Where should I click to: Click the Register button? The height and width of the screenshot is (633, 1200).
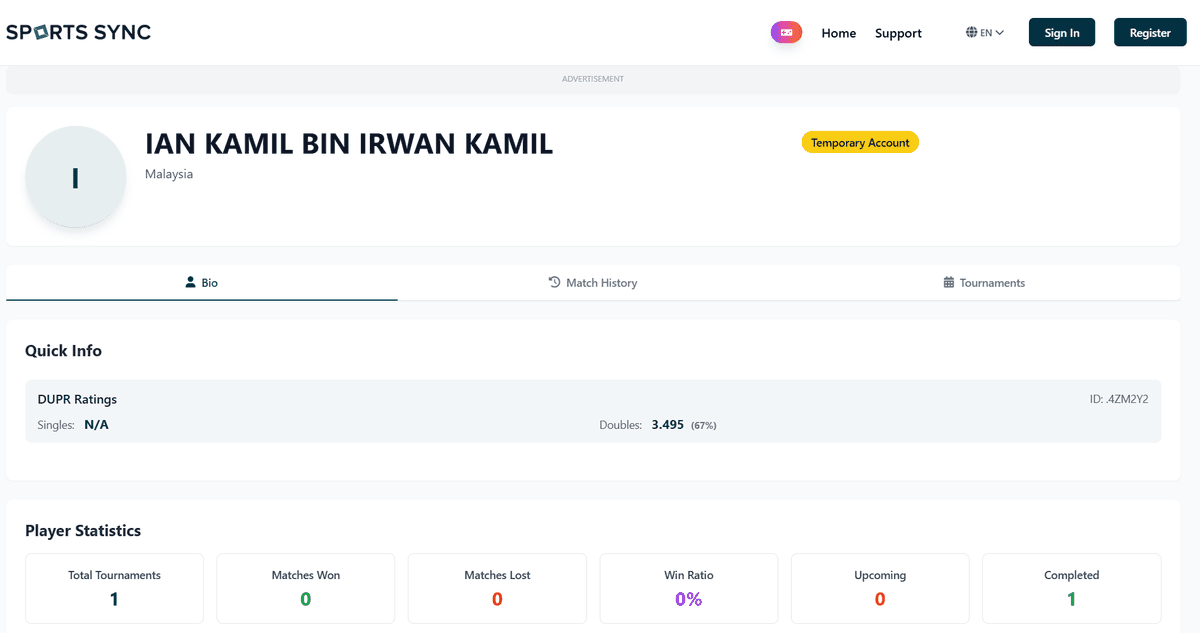[x=1149, y=31]
